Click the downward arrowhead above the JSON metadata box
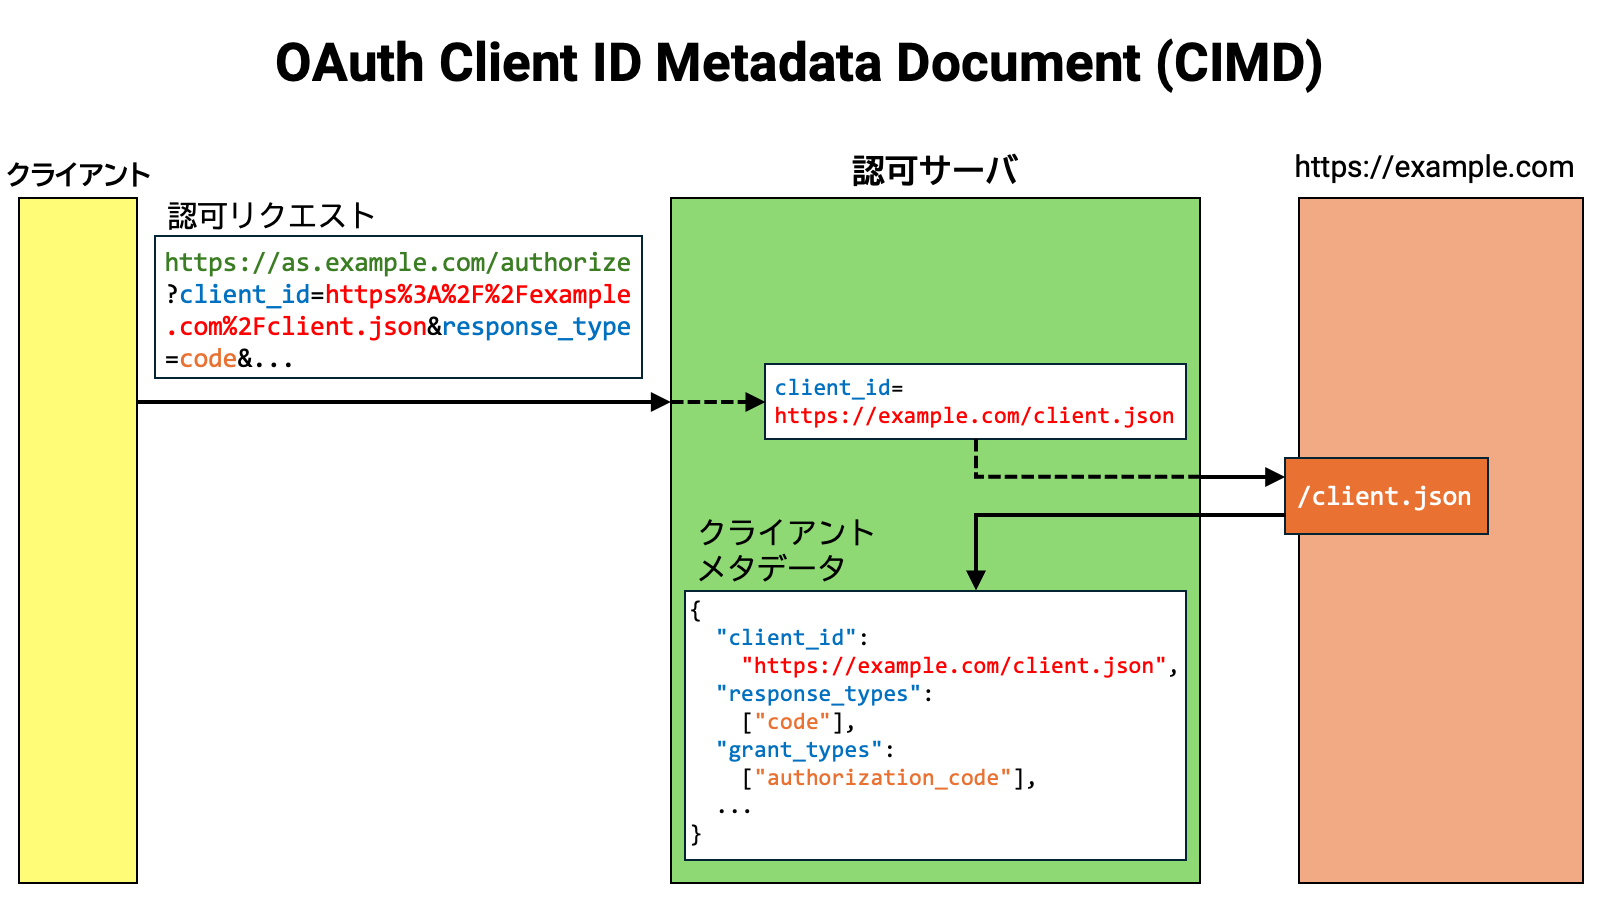Screen dimensions: 1600x900 click(976, 580)
